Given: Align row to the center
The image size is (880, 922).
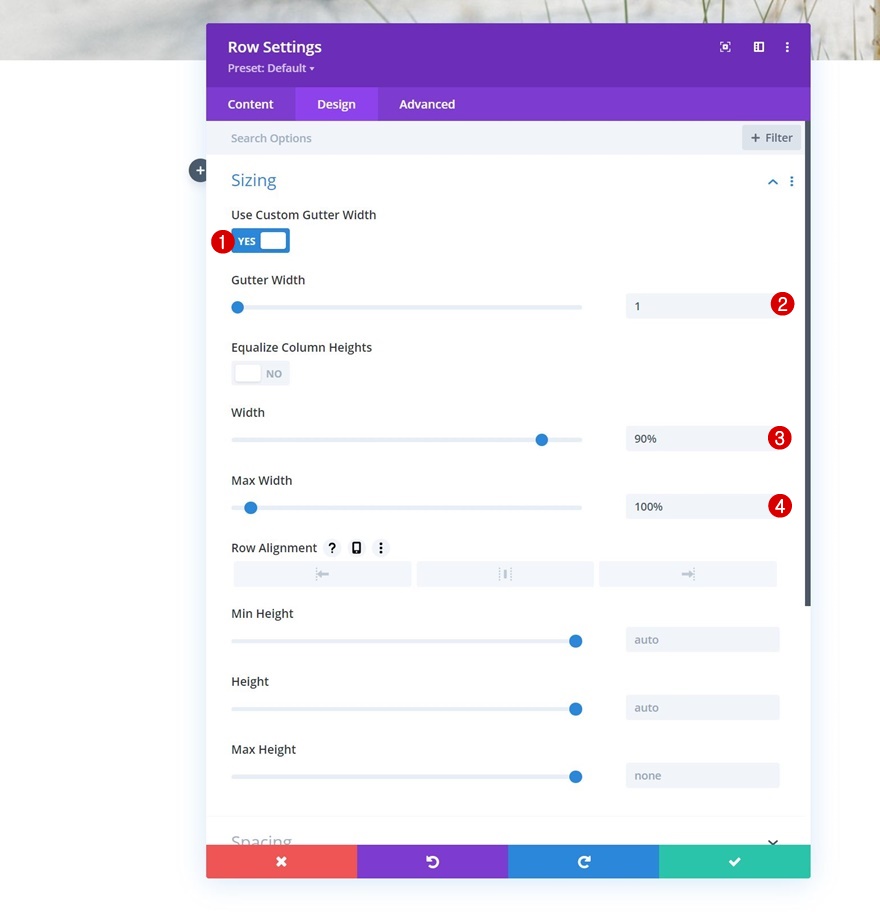Looking at the screenshot, I should click(505, 574).
